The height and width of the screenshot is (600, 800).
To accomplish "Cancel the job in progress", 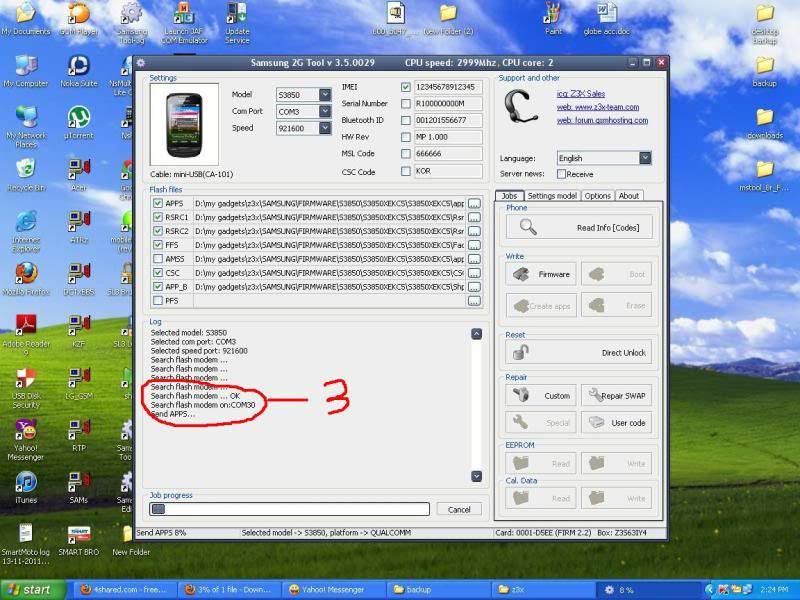I will pos(459,509).
